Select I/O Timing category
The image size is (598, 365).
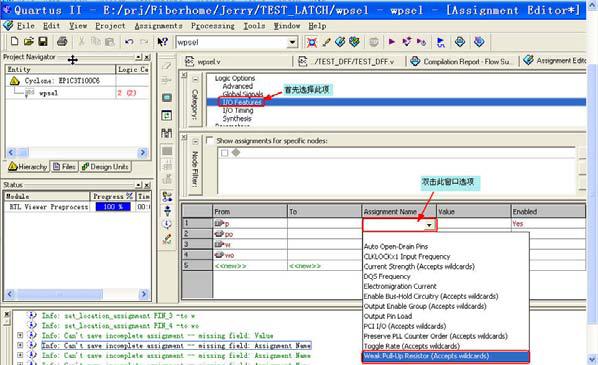point(238,111)
